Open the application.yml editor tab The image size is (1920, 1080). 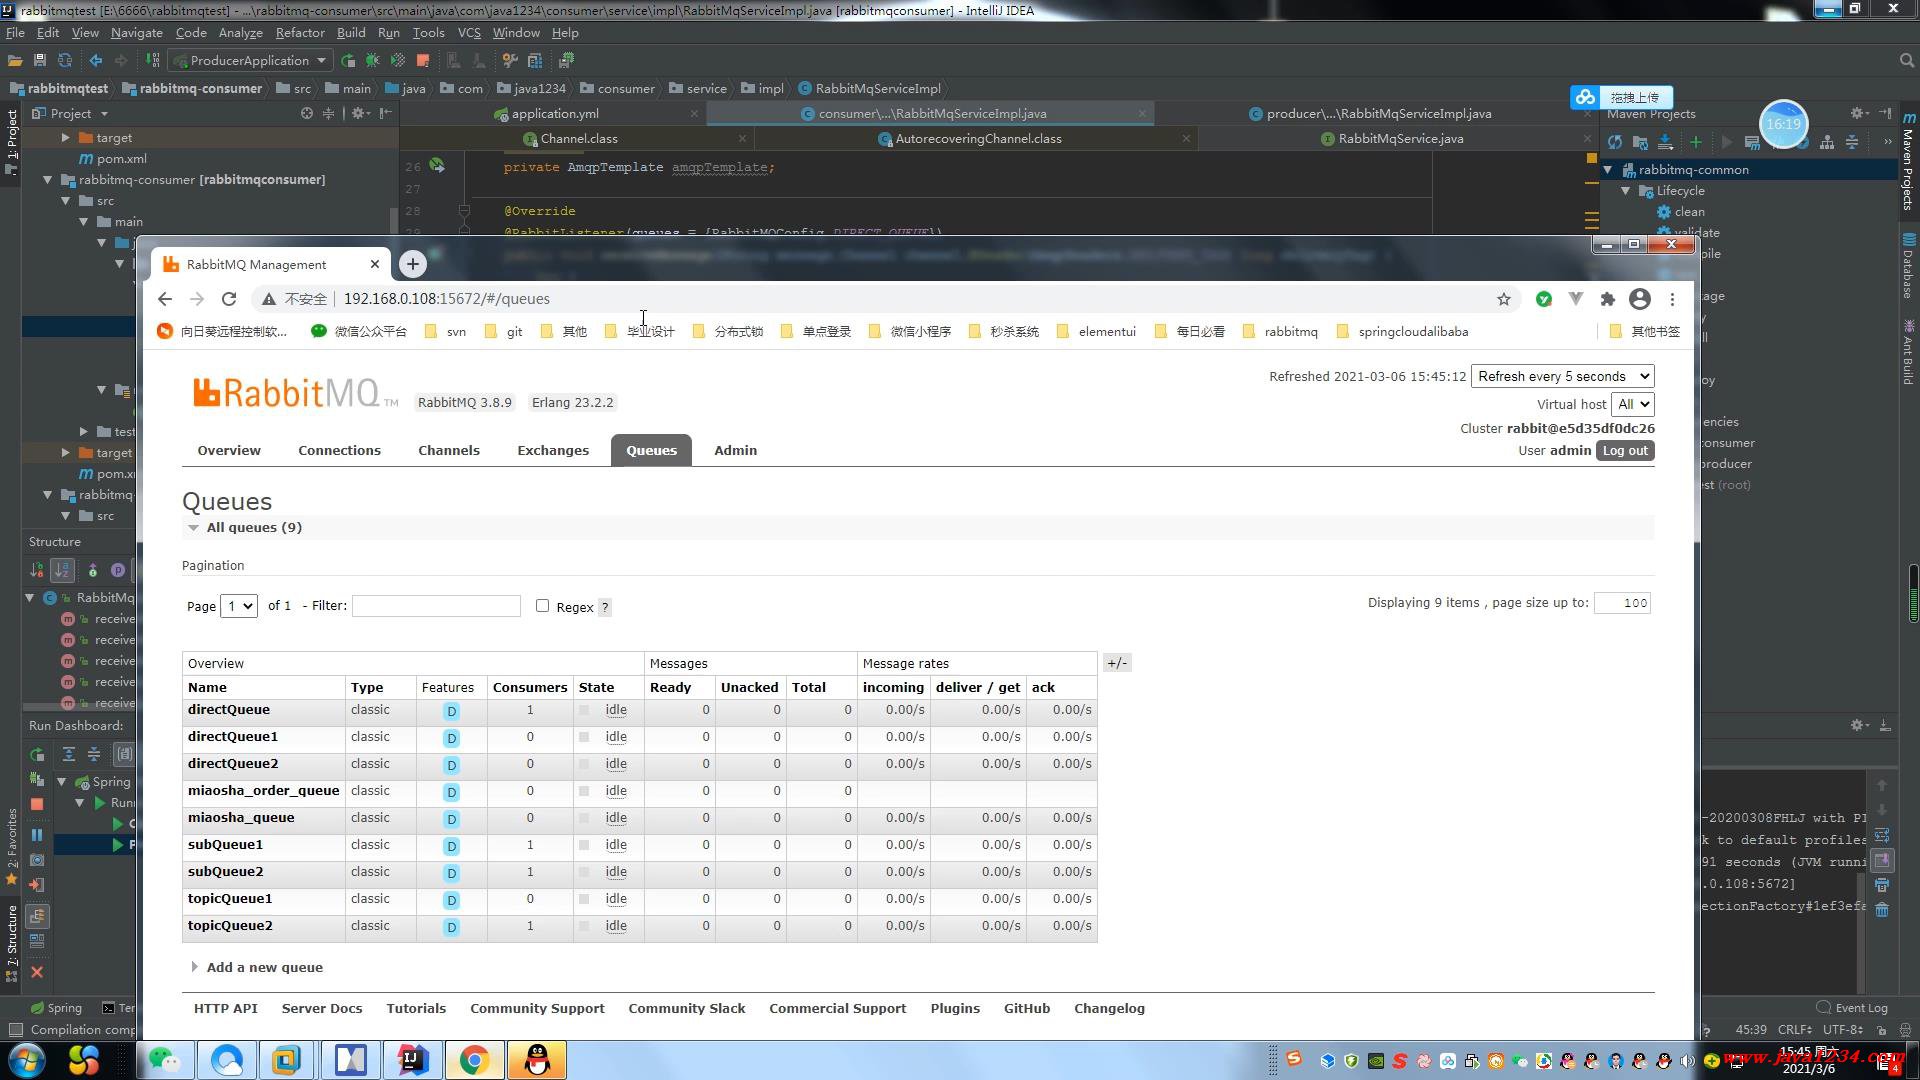point(555,113)
